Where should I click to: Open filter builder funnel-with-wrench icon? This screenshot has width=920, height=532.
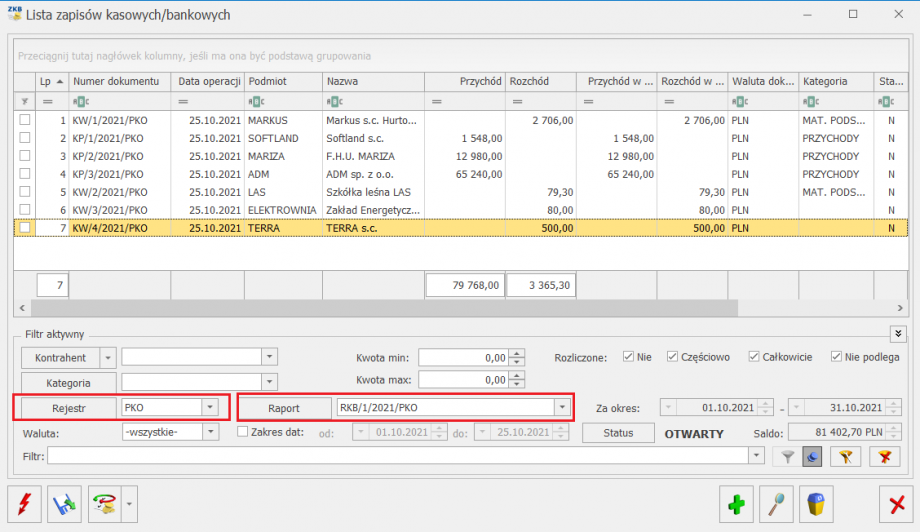pyautogui.click(x=845, y=456)
